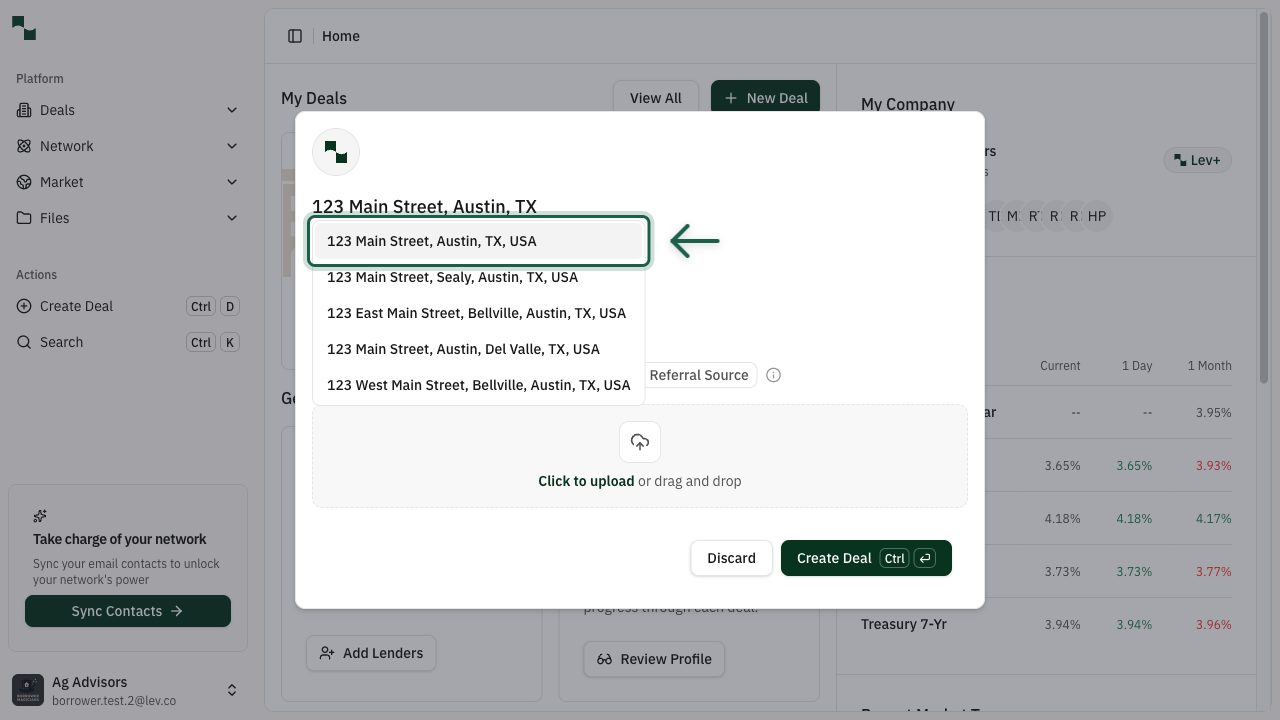1280x720 pixels.
Task: Click the cloud upload icon in the modal
Action: (x=639, y=441)
